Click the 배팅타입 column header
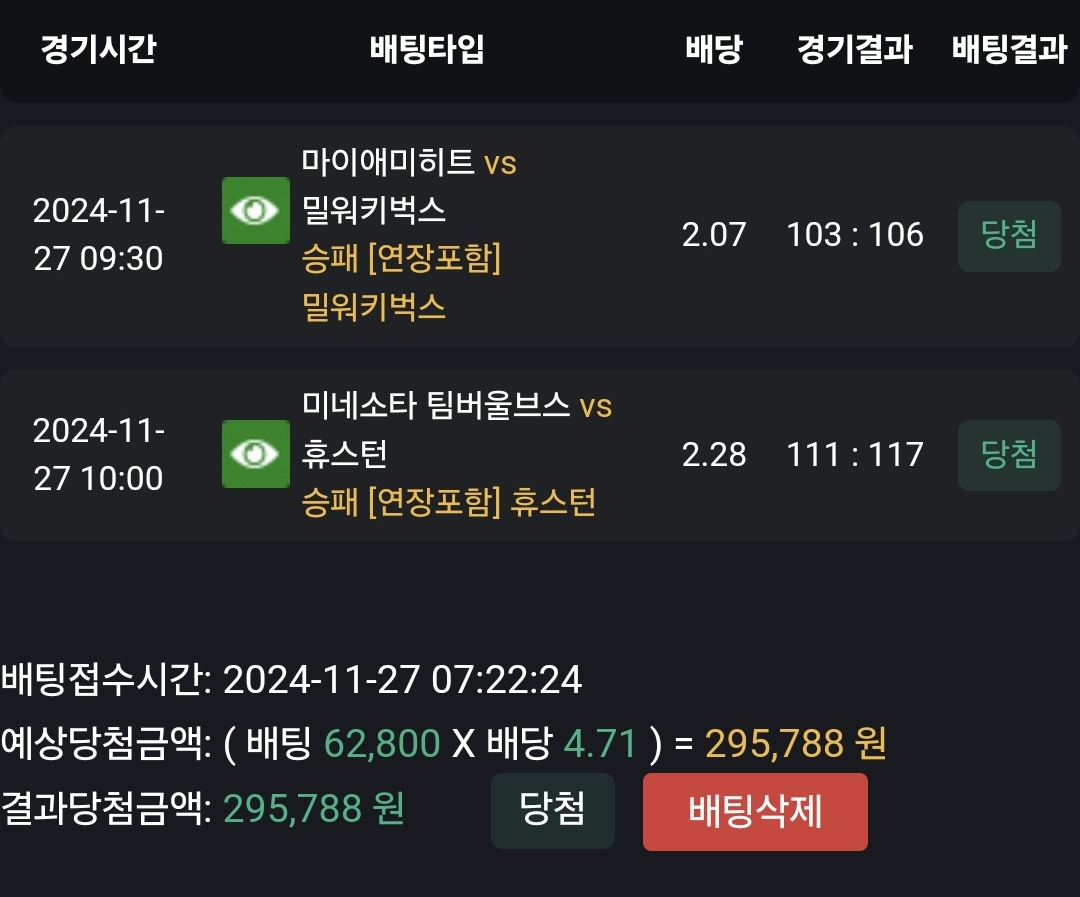Viewport: 1080px width, 897px height. click(427, 49)
